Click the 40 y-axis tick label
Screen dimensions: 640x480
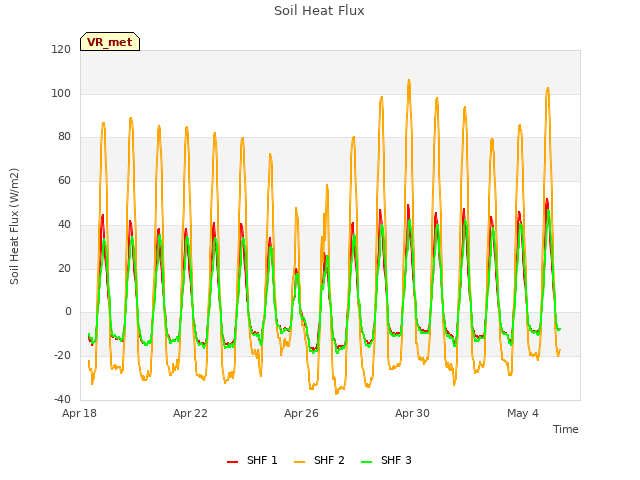click(x=64, y=224)
